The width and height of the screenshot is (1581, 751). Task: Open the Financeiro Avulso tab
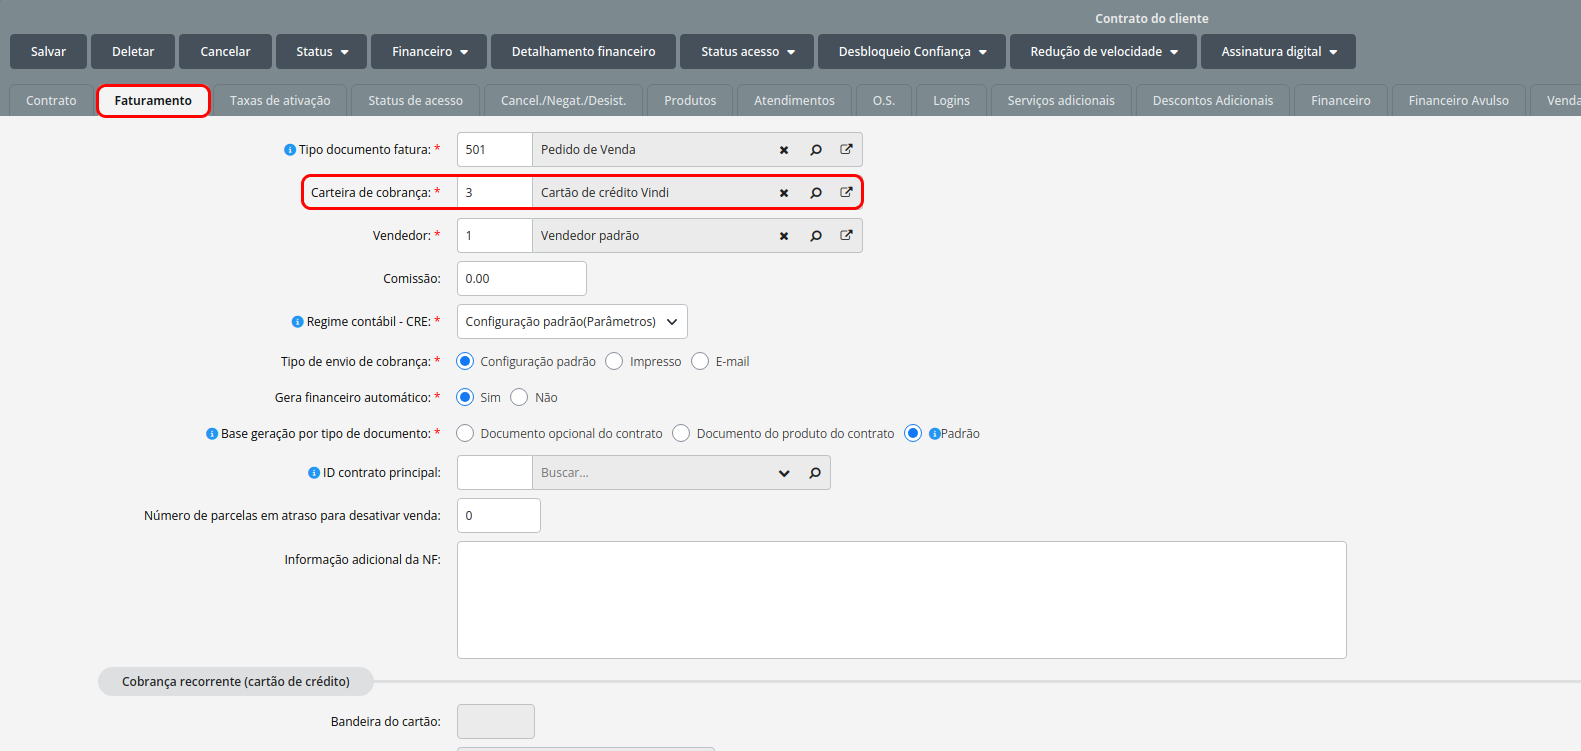[x=1459, y=101]
